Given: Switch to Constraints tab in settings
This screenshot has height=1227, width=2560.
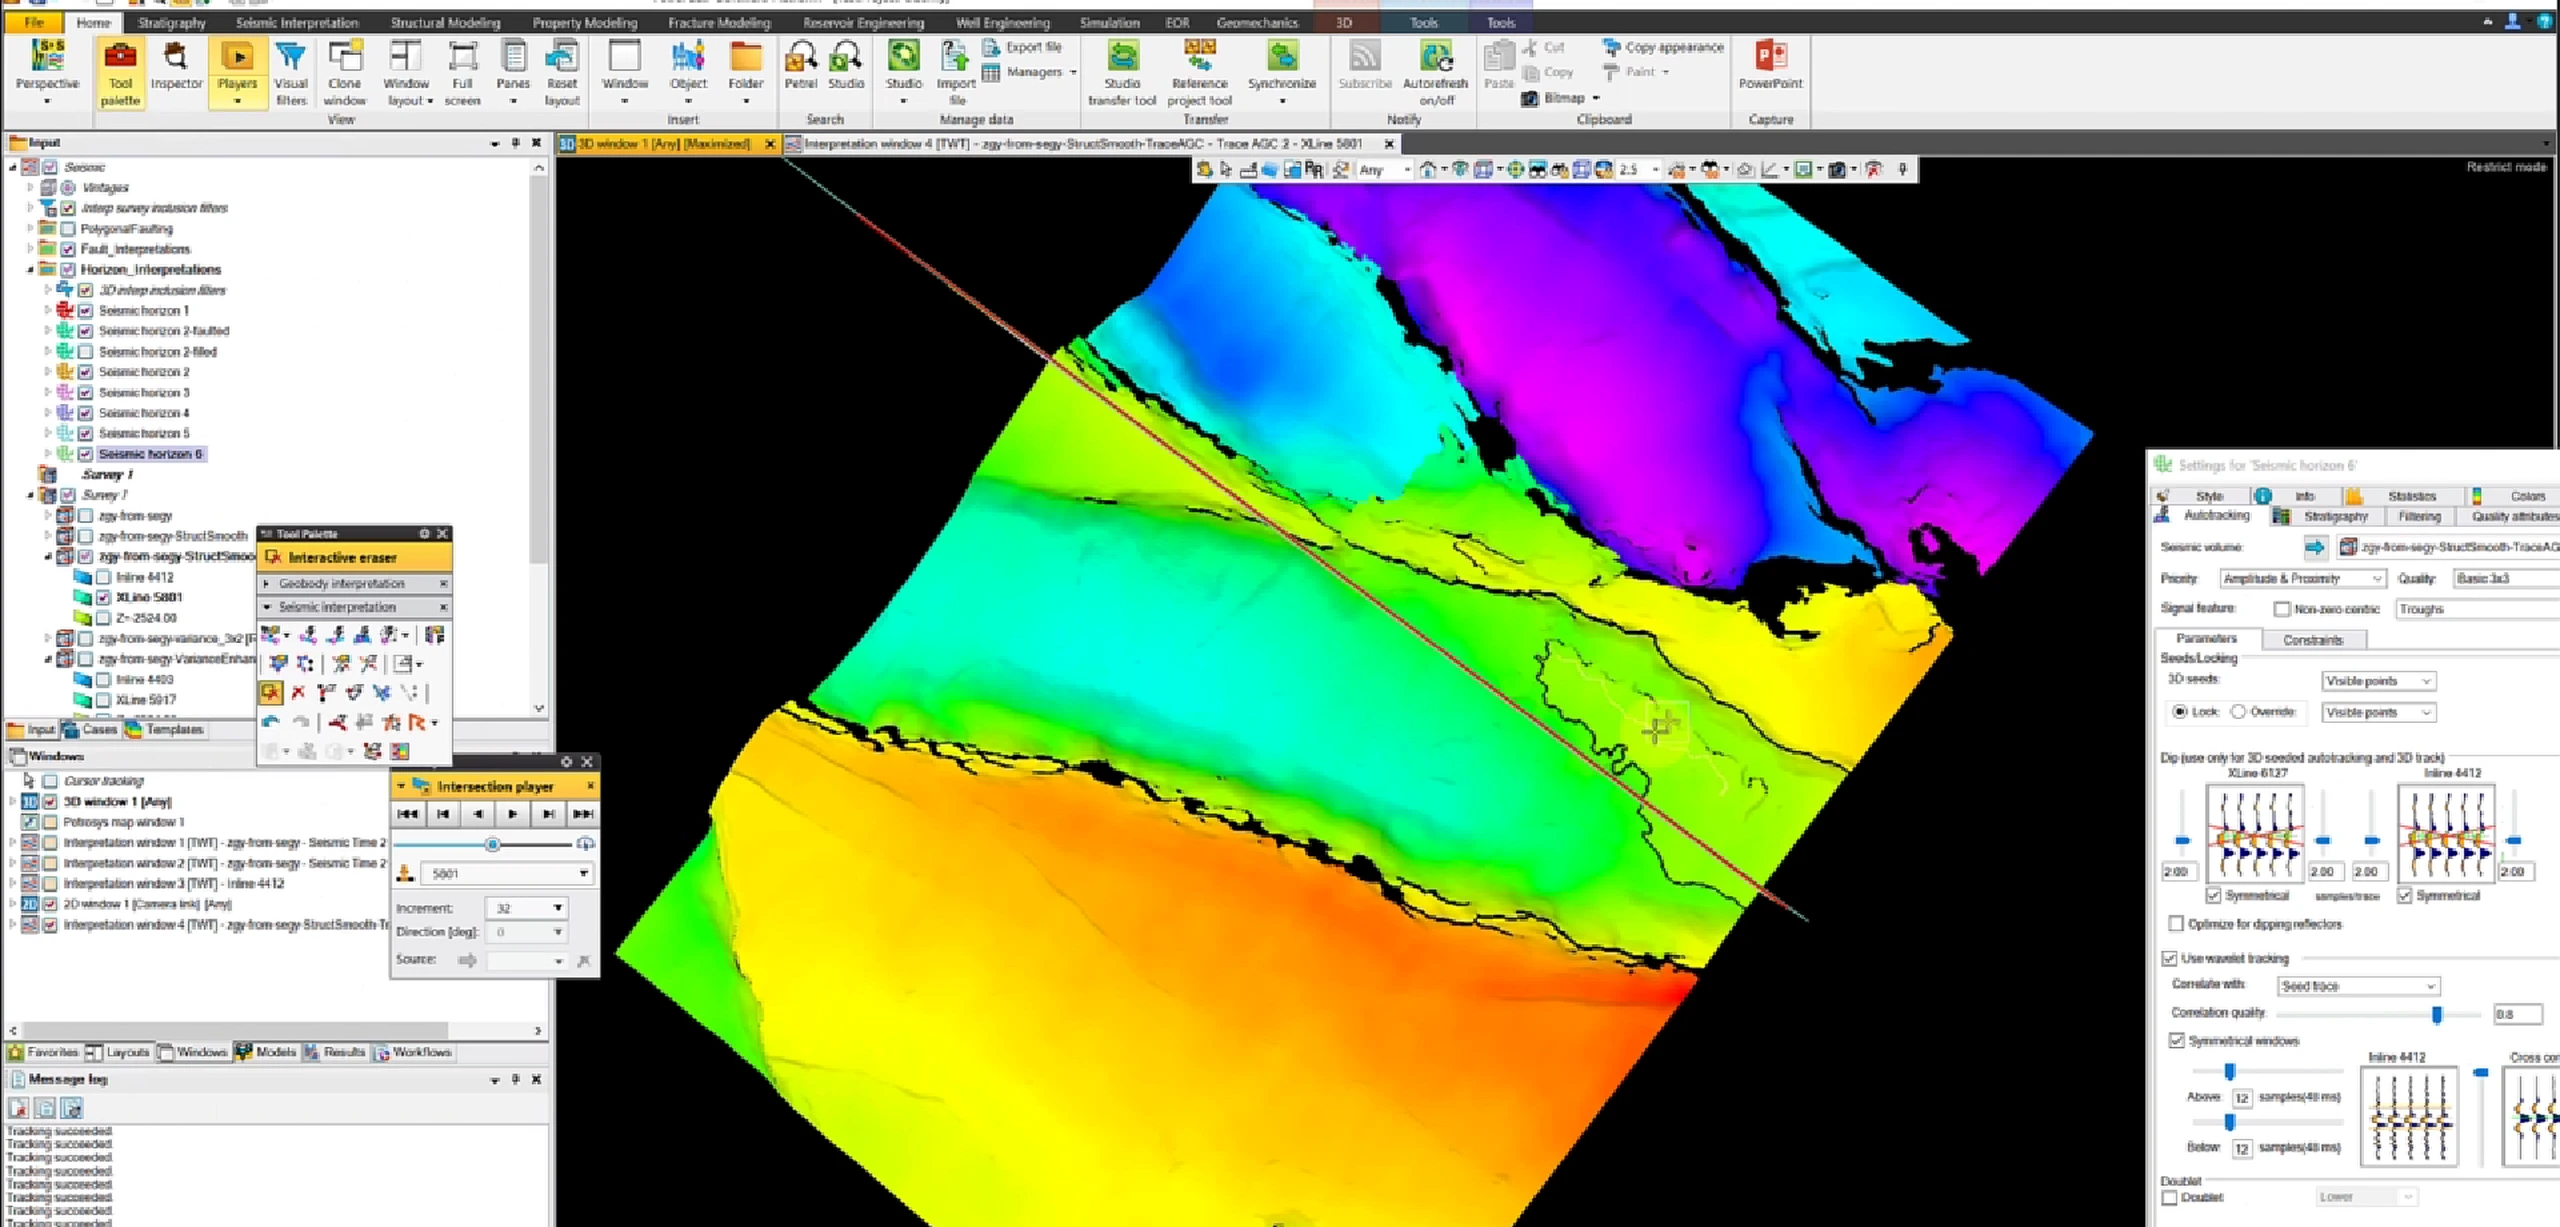Looking at the screenshot, I should tap(2312, 639).
